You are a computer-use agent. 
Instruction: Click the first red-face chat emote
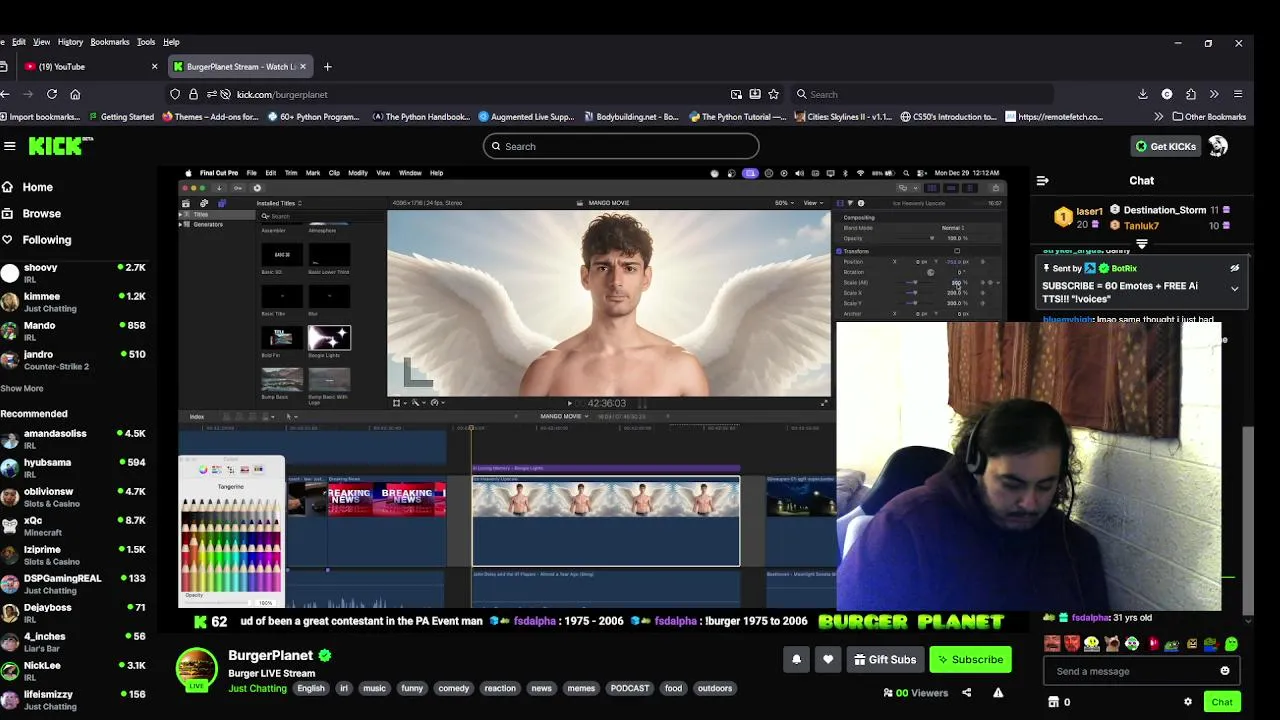point(1052,643)
